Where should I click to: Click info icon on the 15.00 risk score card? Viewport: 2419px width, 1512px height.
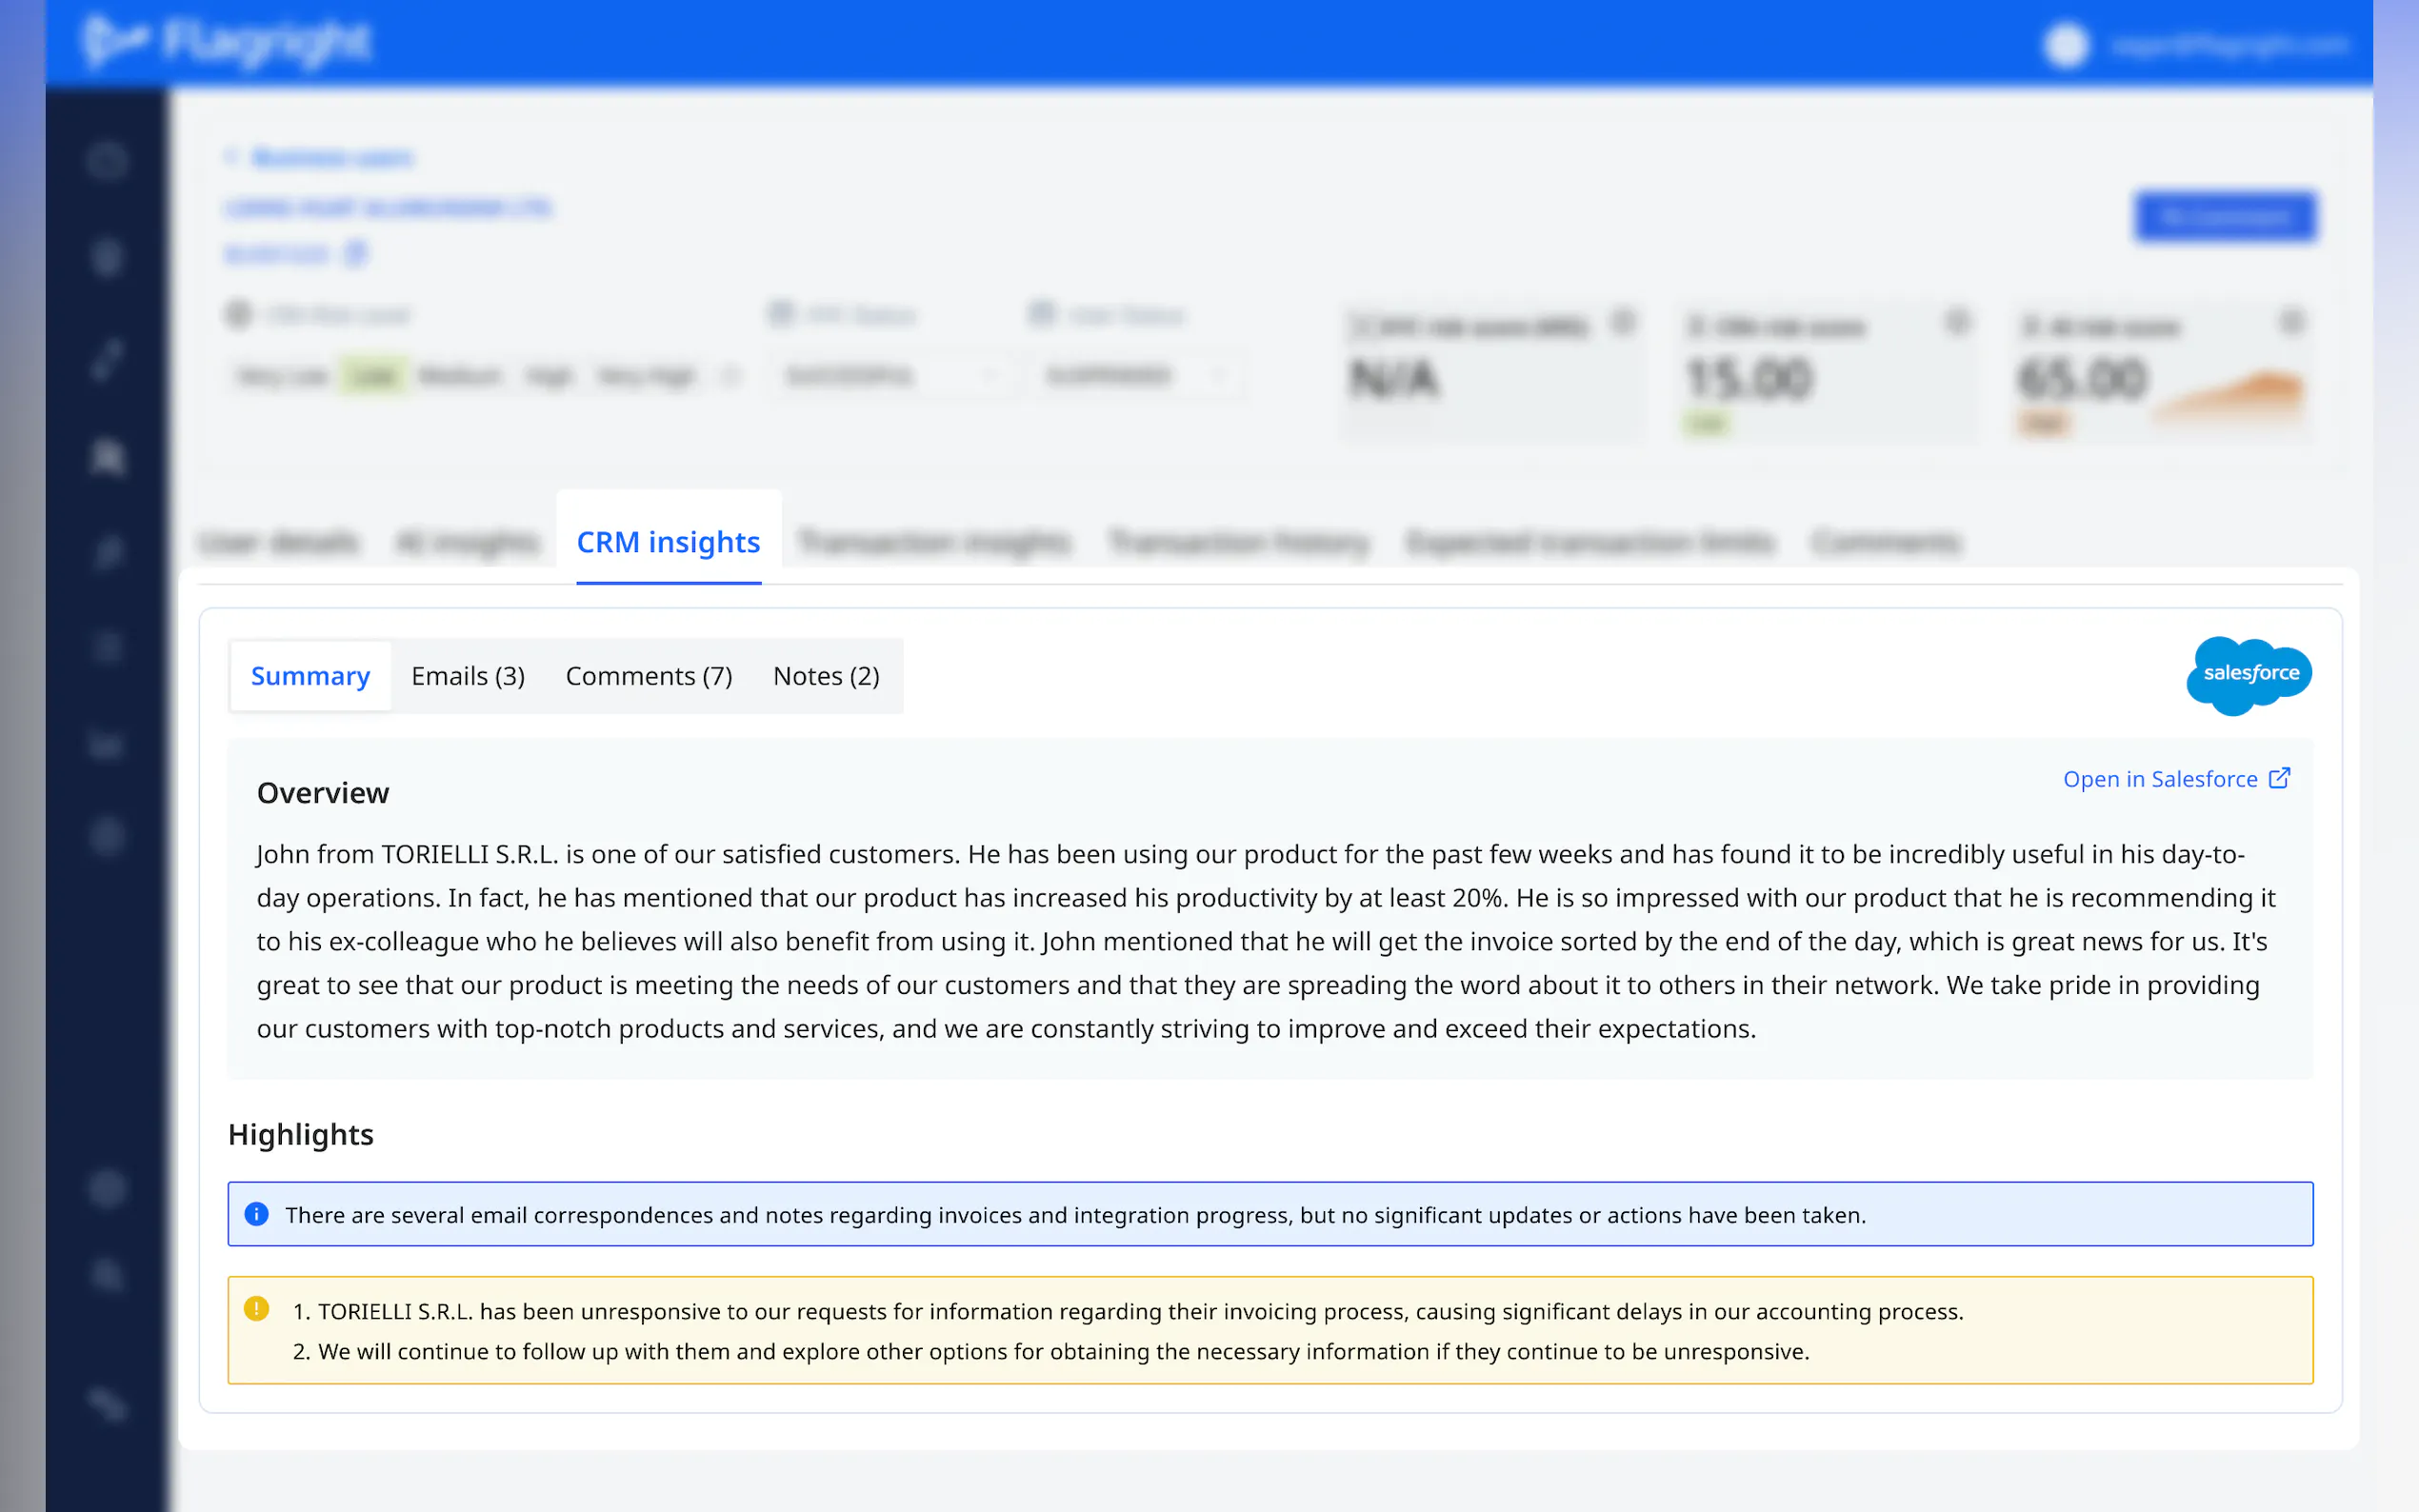(1957, 322)
